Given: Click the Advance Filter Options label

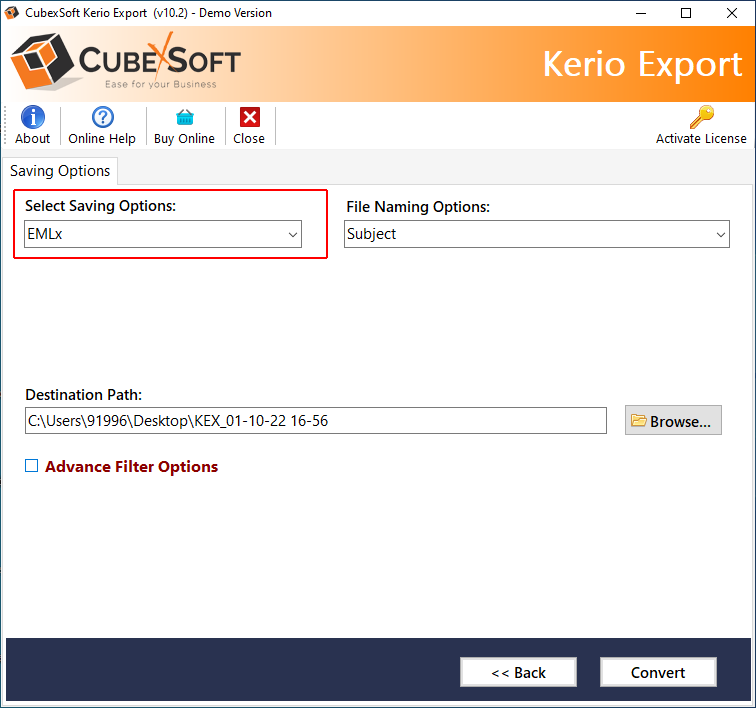Looking at the screenshot, I should click(132, 466).
